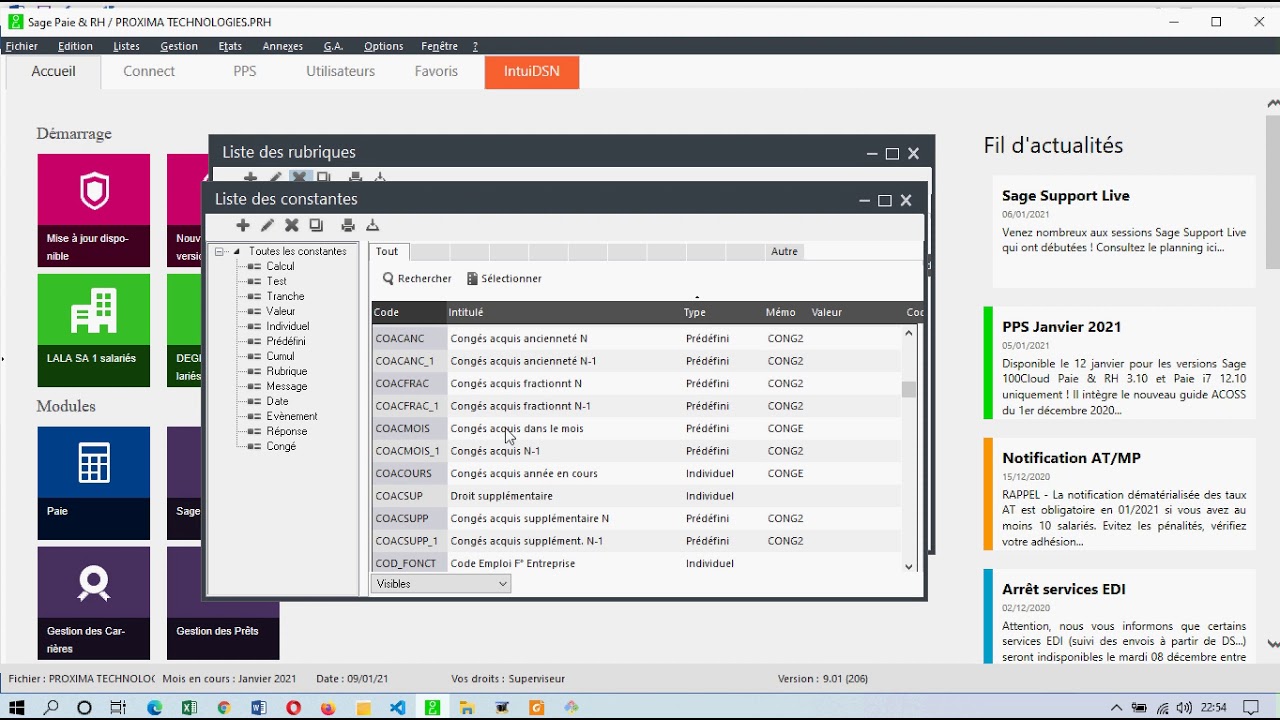Sort table by Intitulé column header
Image resolution: width=1280 pixels, height=720 pixels.
pos(563,313)
